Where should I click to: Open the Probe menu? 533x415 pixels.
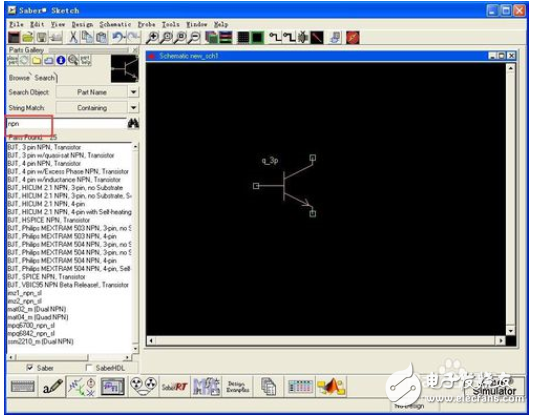coord(147,24)
